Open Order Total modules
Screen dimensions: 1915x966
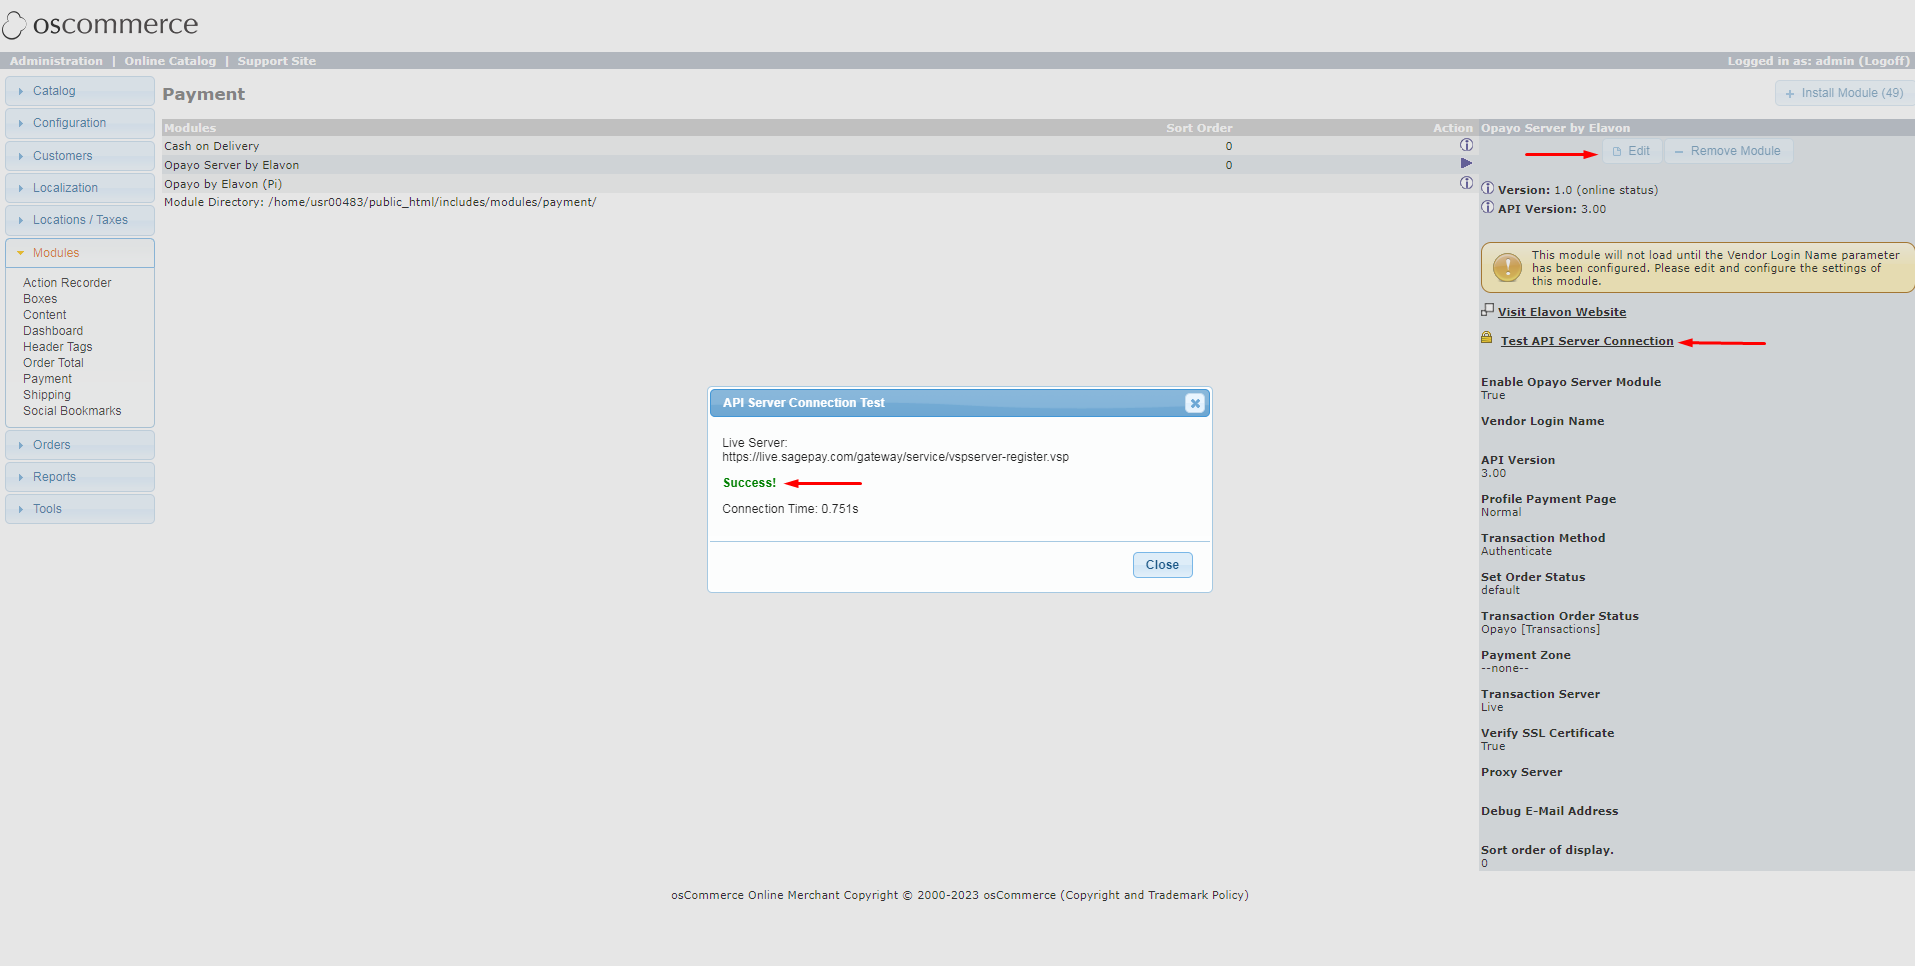[x=53, y=363]
